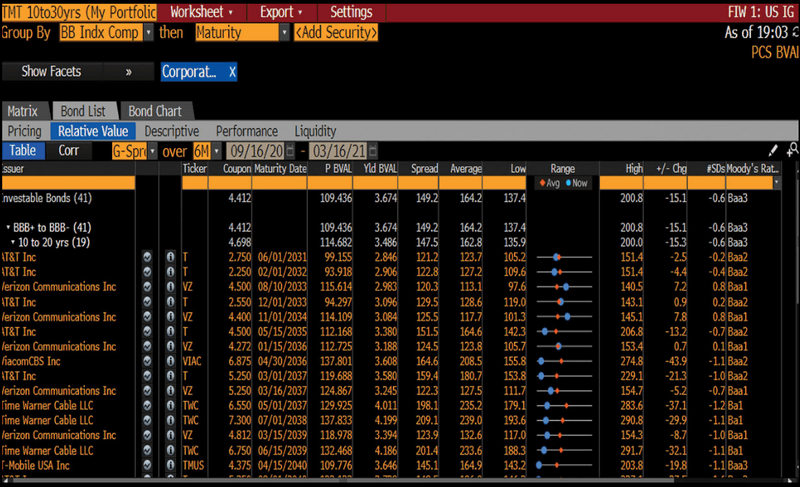Open the Settings menu

351,12
